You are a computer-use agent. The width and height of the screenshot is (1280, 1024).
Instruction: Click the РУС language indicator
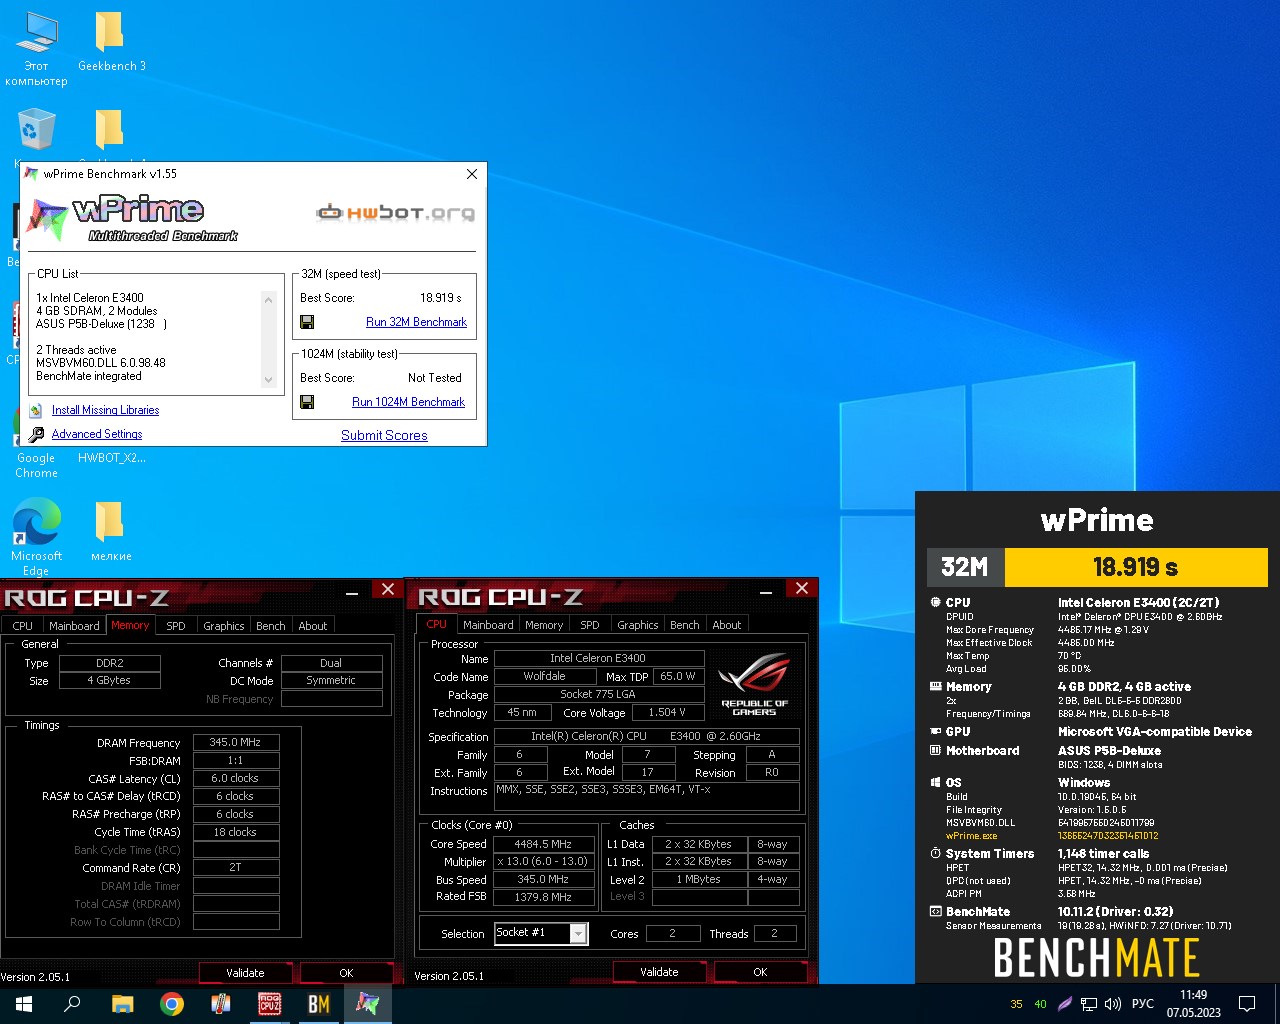point(1142,1004)
